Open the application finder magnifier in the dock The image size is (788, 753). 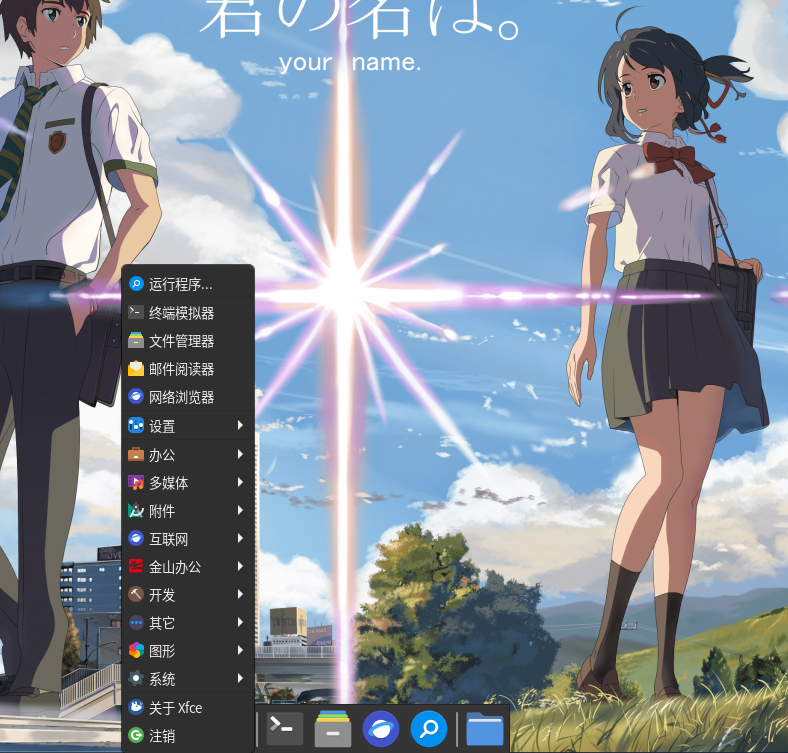429,728
